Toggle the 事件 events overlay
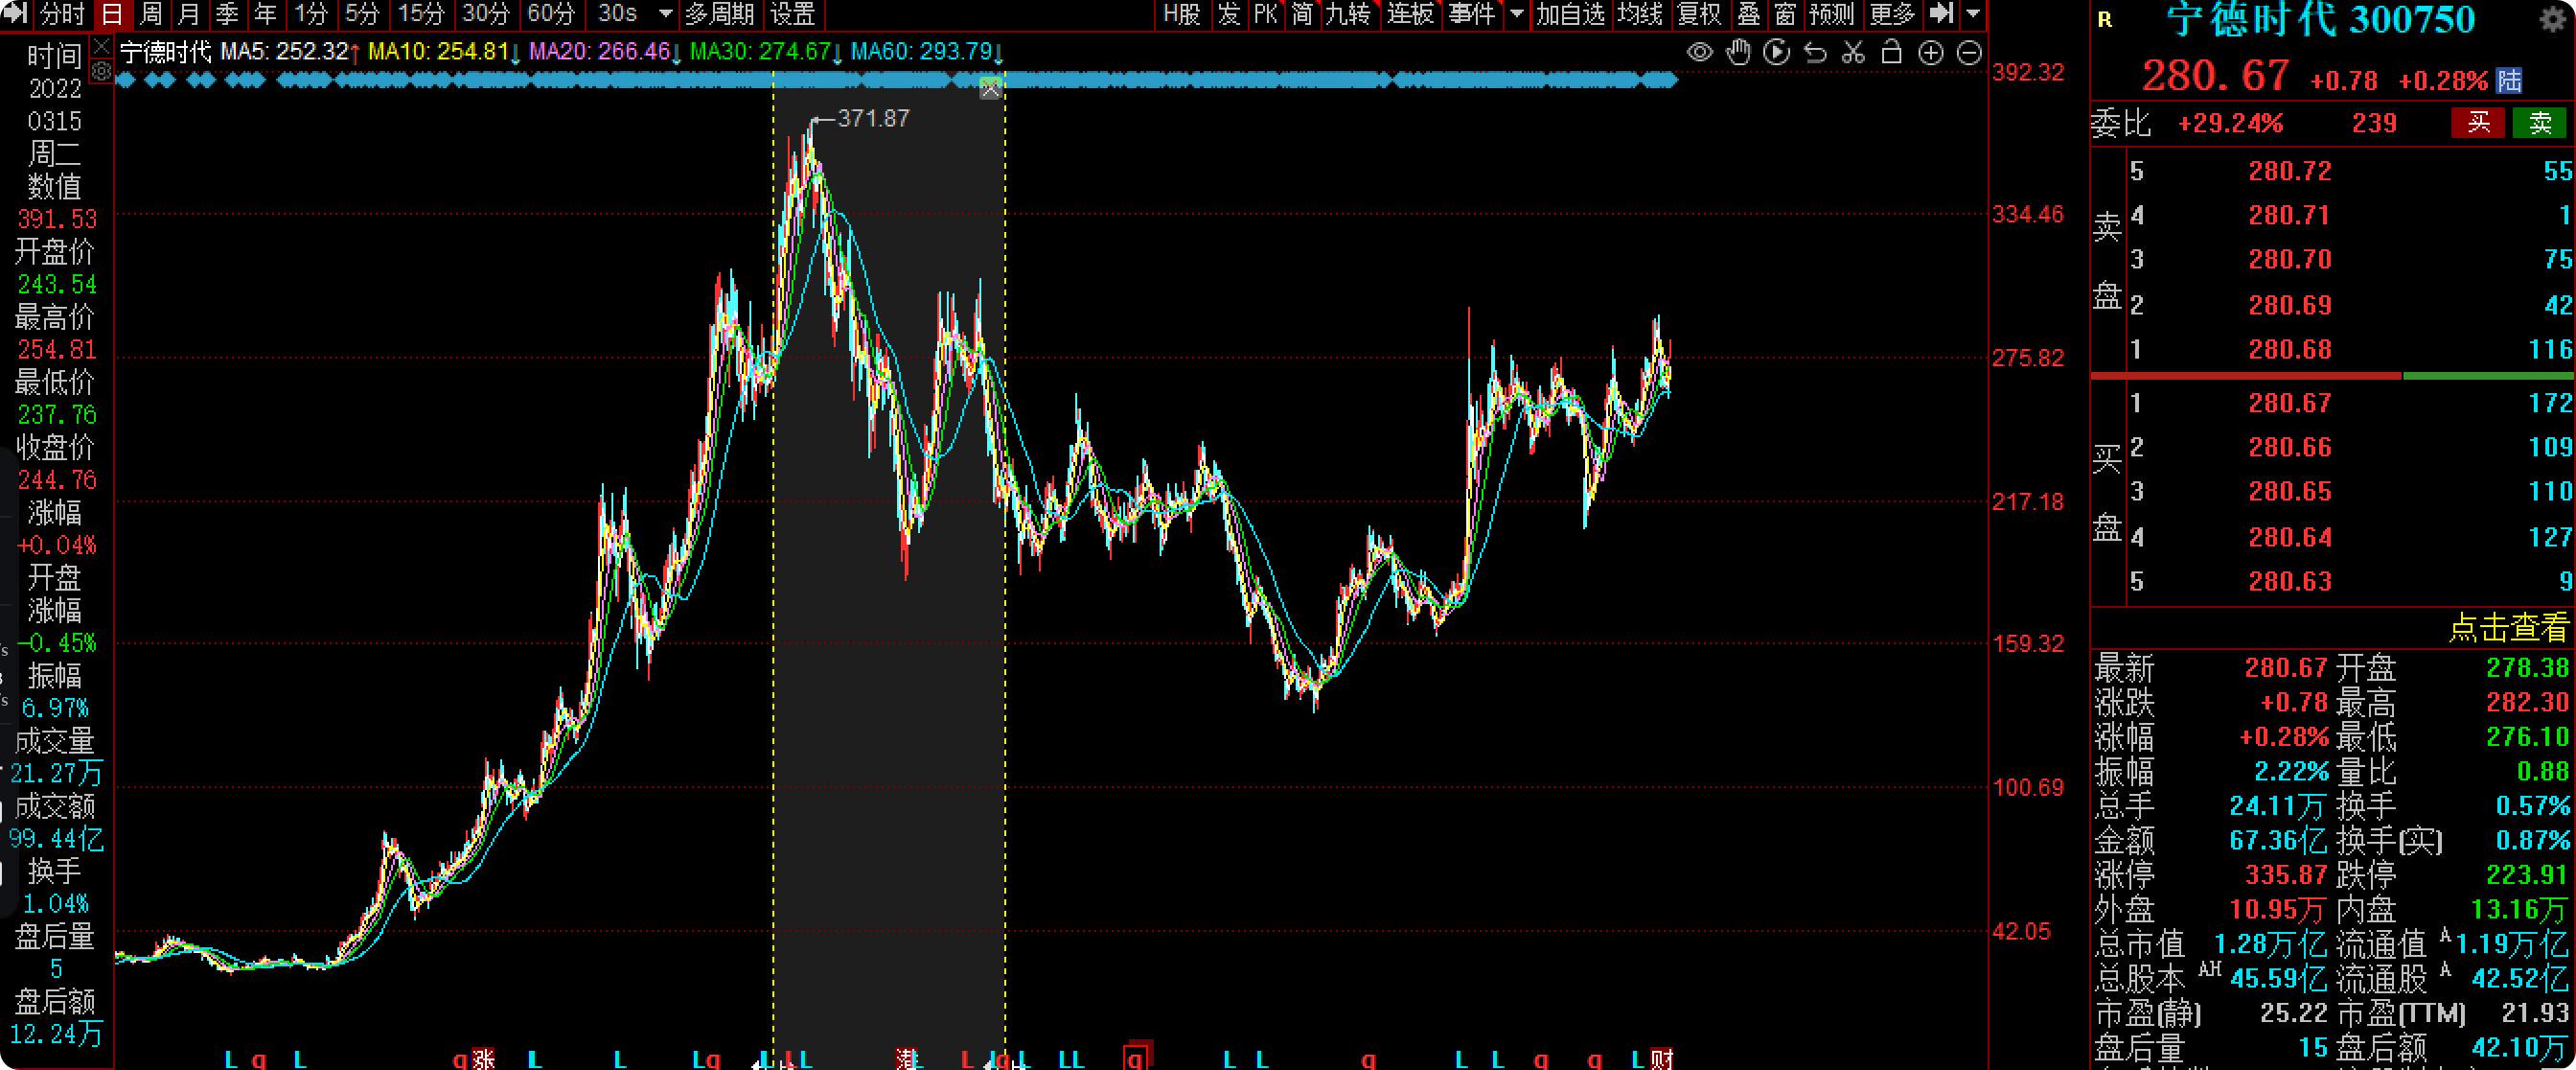 1472,14
